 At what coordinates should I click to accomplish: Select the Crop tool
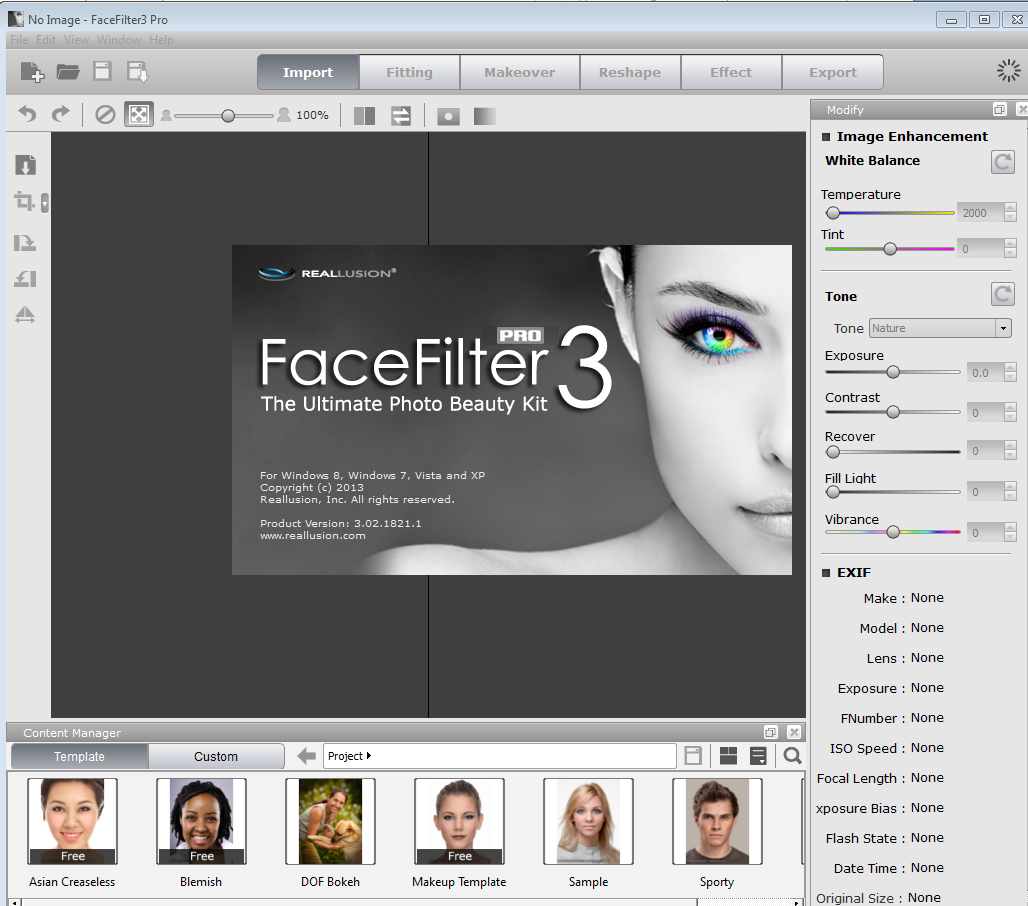[x=24, y=201]
